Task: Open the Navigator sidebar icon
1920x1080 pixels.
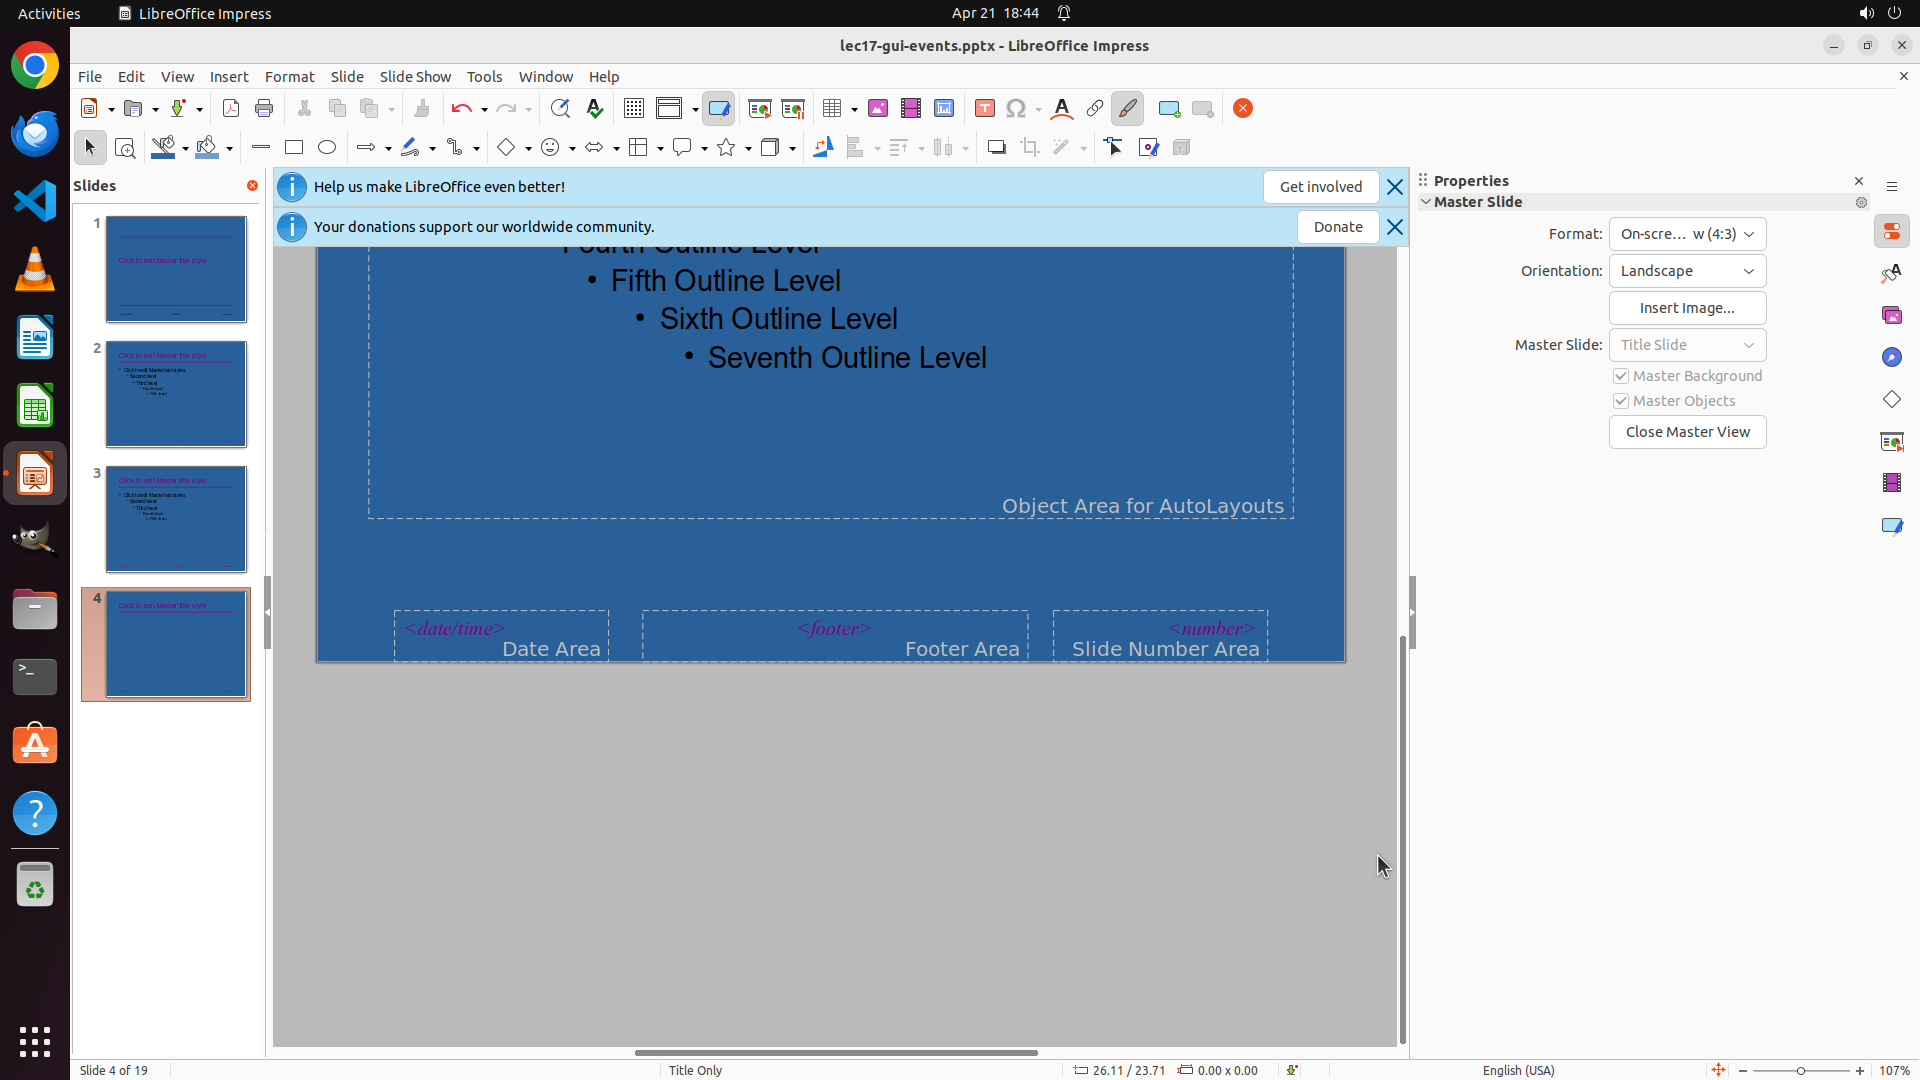Action: click(1892, 357)
